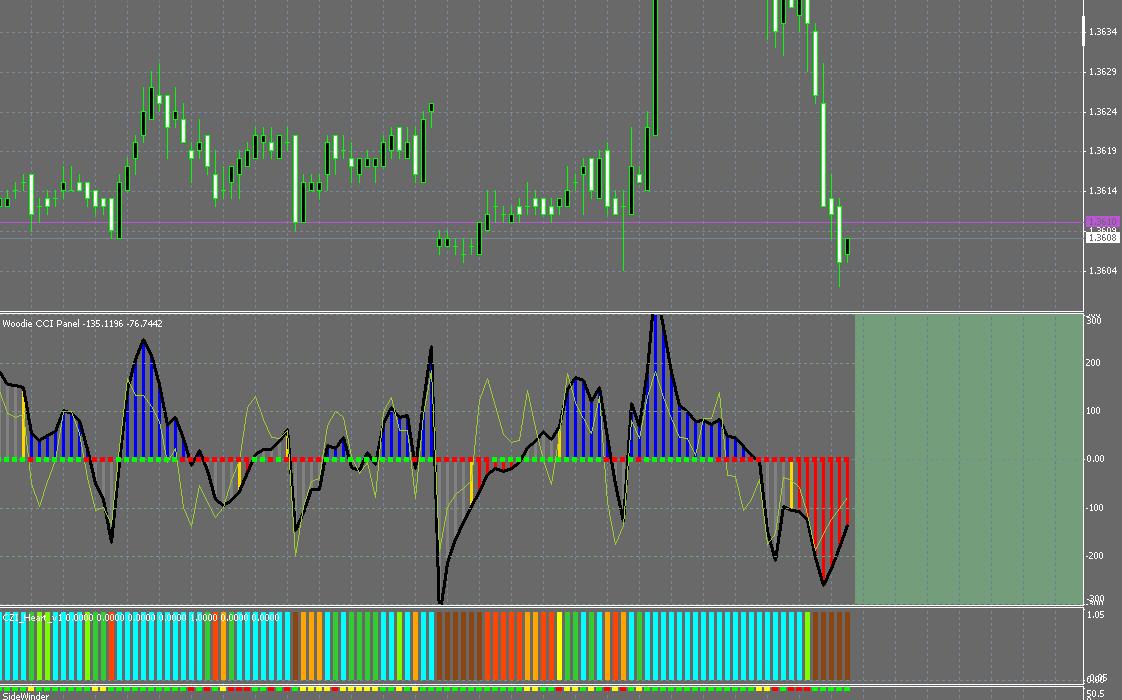Click the green shaded area in CCI panel
Viewport: 1122px width, 700px height.
969,459
